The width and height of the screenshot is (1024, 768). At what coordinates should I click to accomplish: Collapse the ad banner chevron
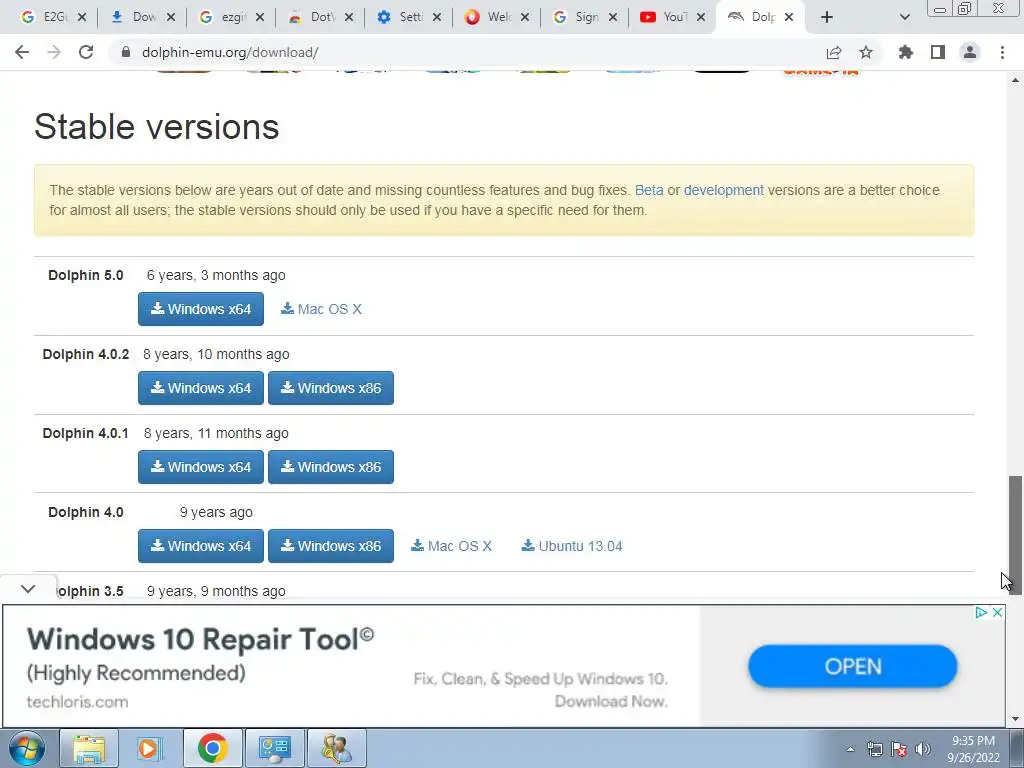pos(28,589)
